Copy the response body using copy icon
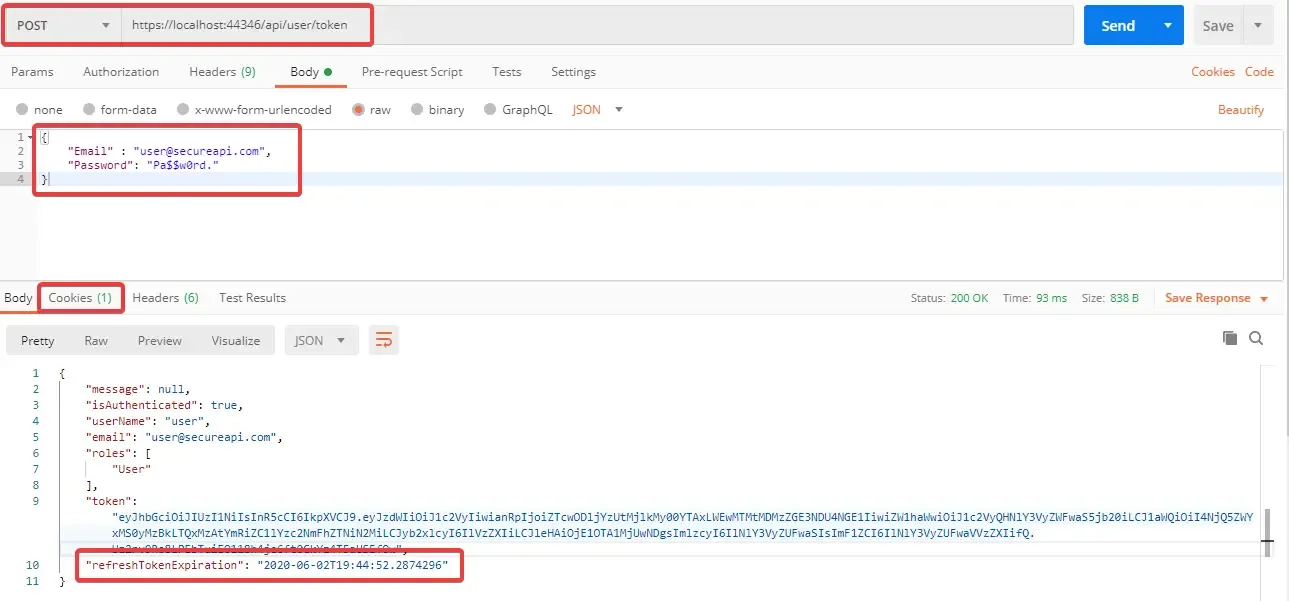Image resolution: width=1289 pixels, height=601 pixels. pyautogui.click(x=1229, y=338)
